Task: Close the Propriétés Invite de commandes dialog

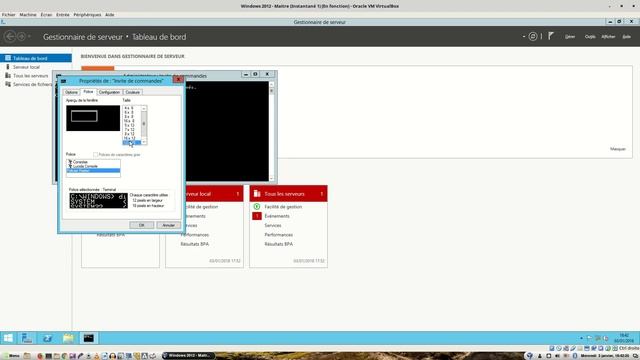Action: click(178, 80)
